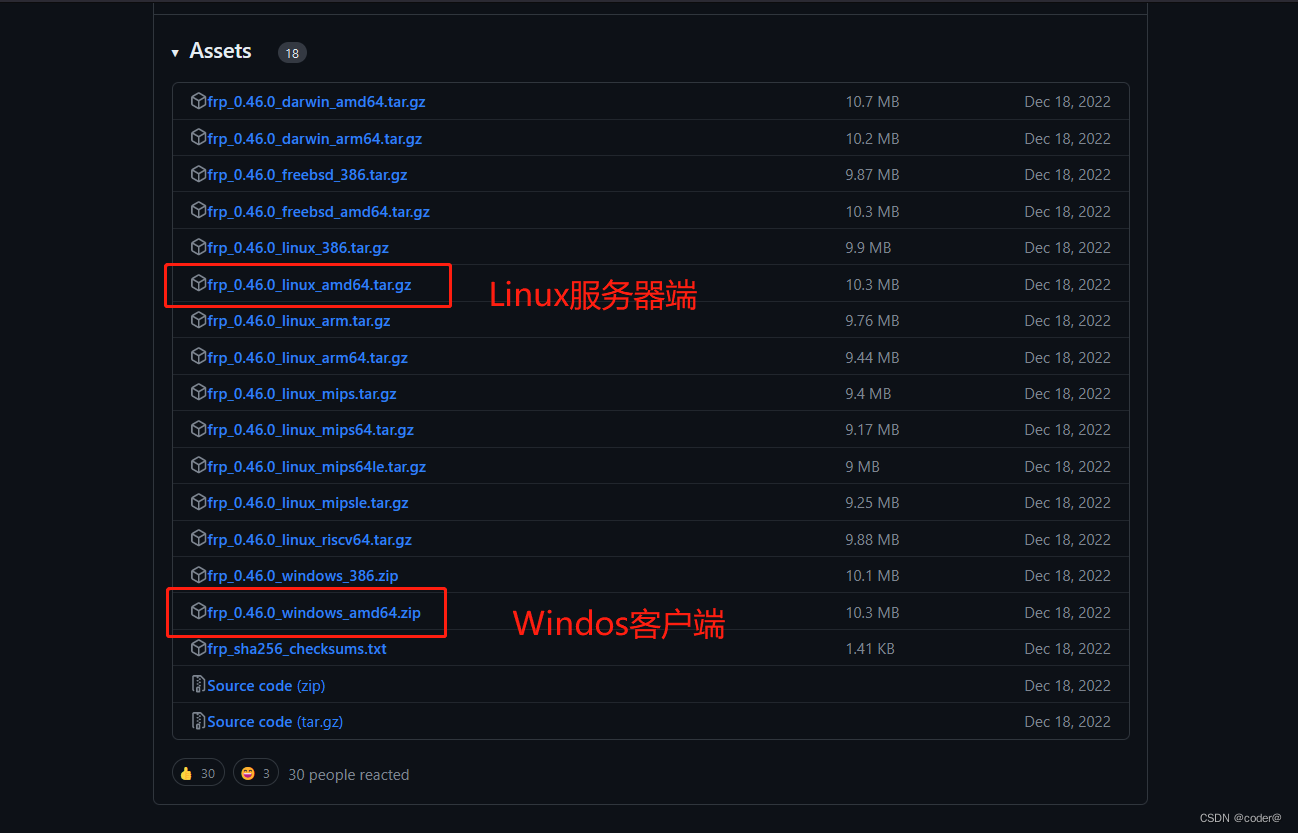This screenshot has width=1298, height=833.
Task: Click the laughing emoji reaction button
Action: [255, 772]
